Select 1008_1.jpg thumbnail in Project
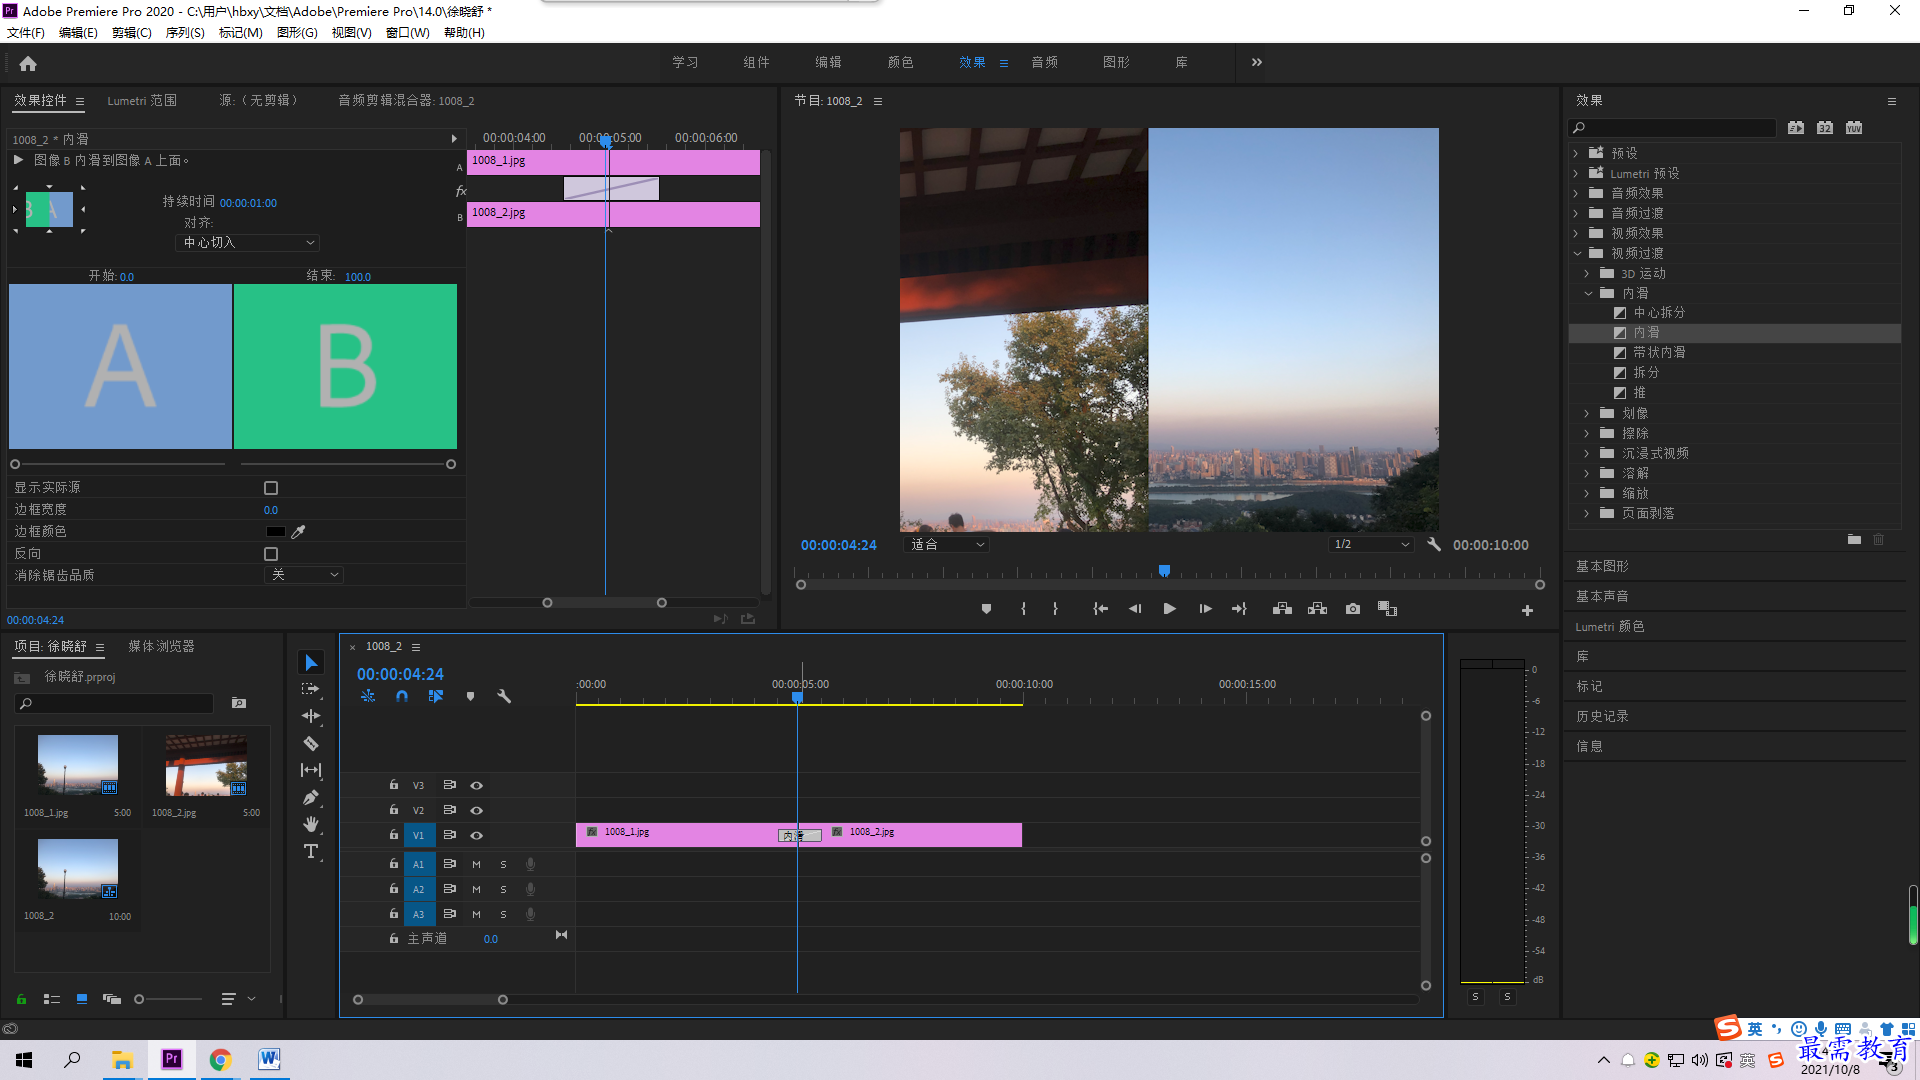Viewport: 1920px width, 1080px height. pyautogui.click(x=77, y=765)
